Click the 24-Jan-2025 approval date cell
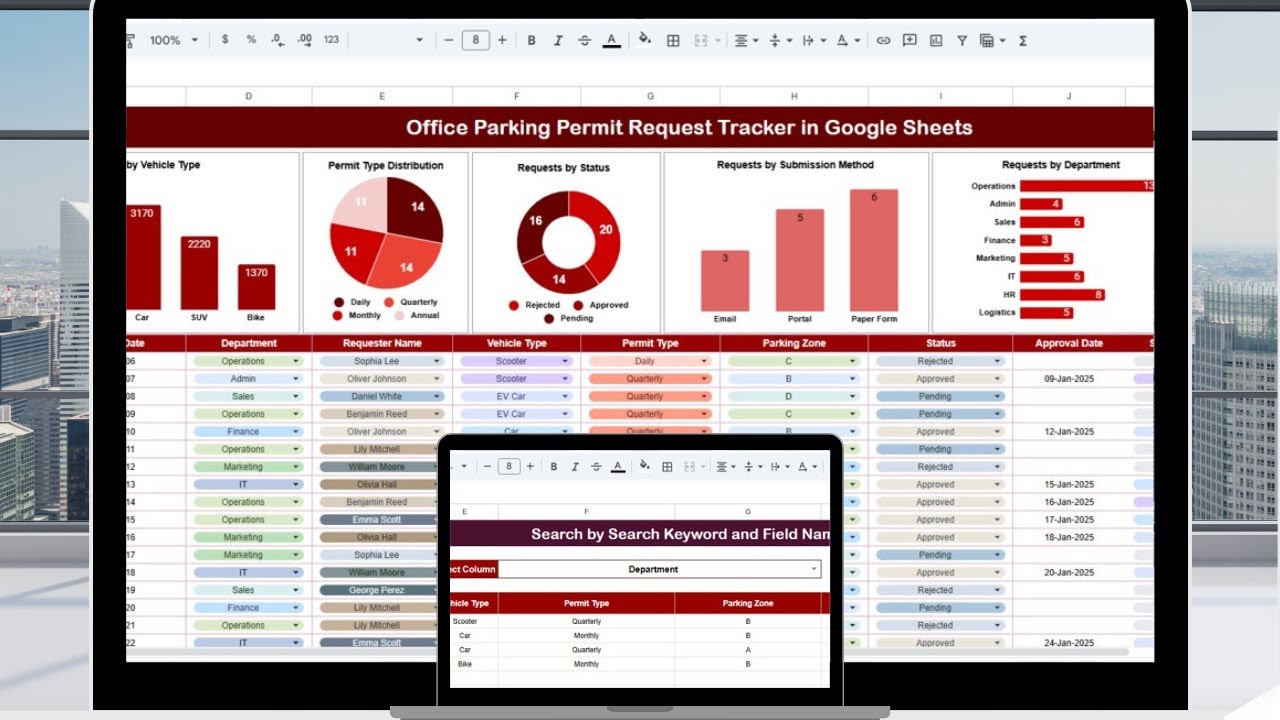This screenshot has height=720, width=1280. tap(1069, 643)
